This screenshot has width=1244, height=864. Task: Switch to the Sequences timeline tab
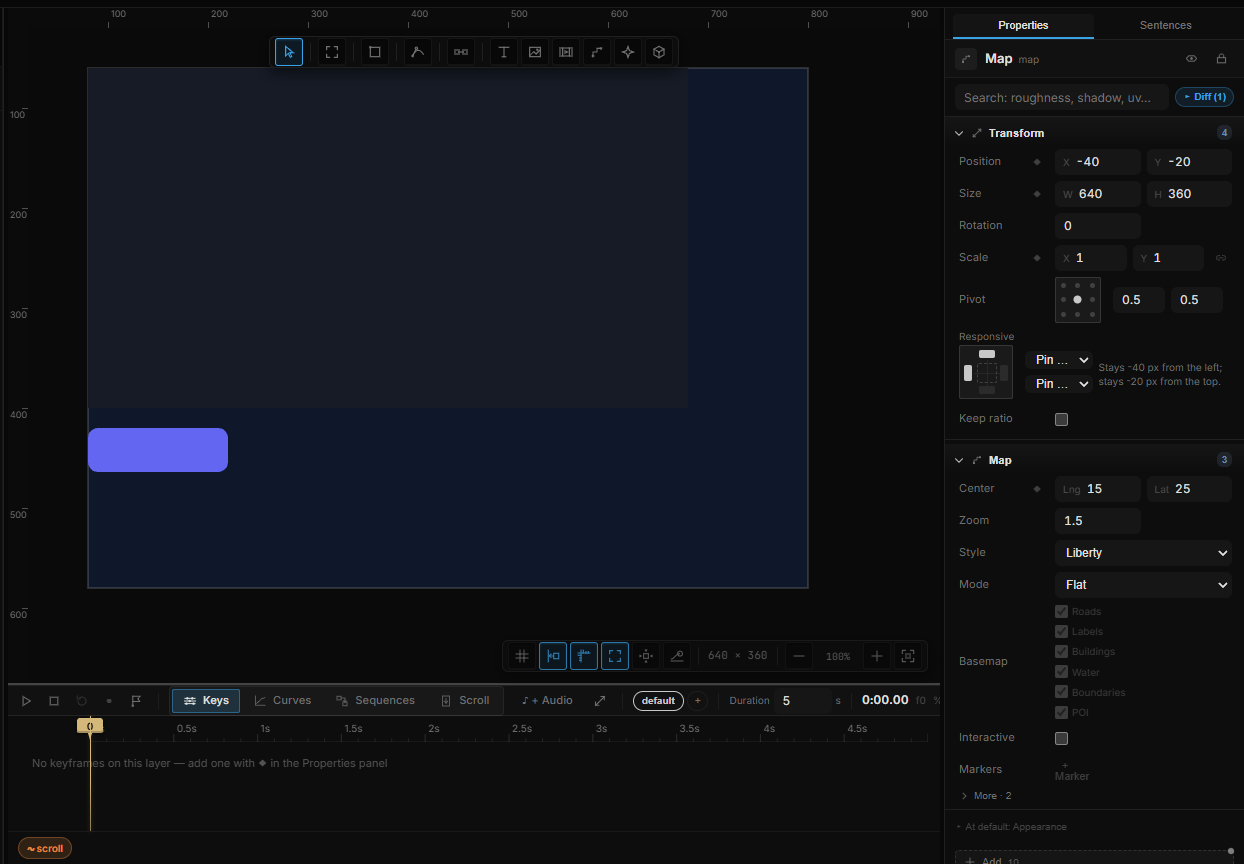pyautogui.click(x=375, y=701)
